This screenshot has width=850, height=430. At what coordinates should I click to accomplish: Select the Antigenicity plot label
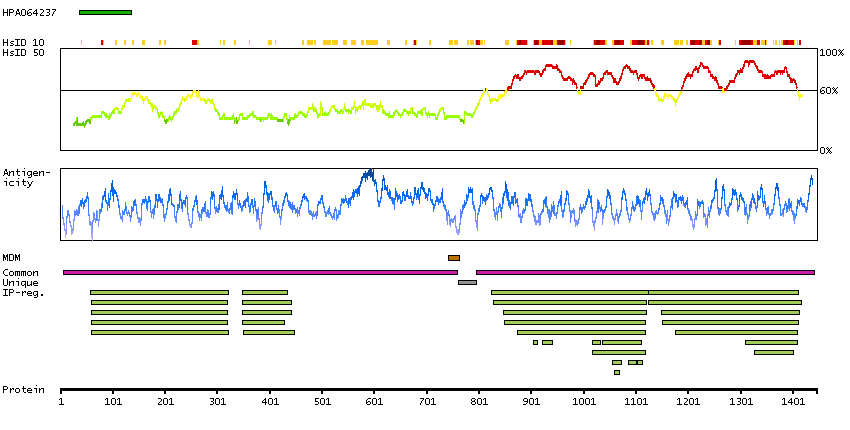click(x=23, y=177)
